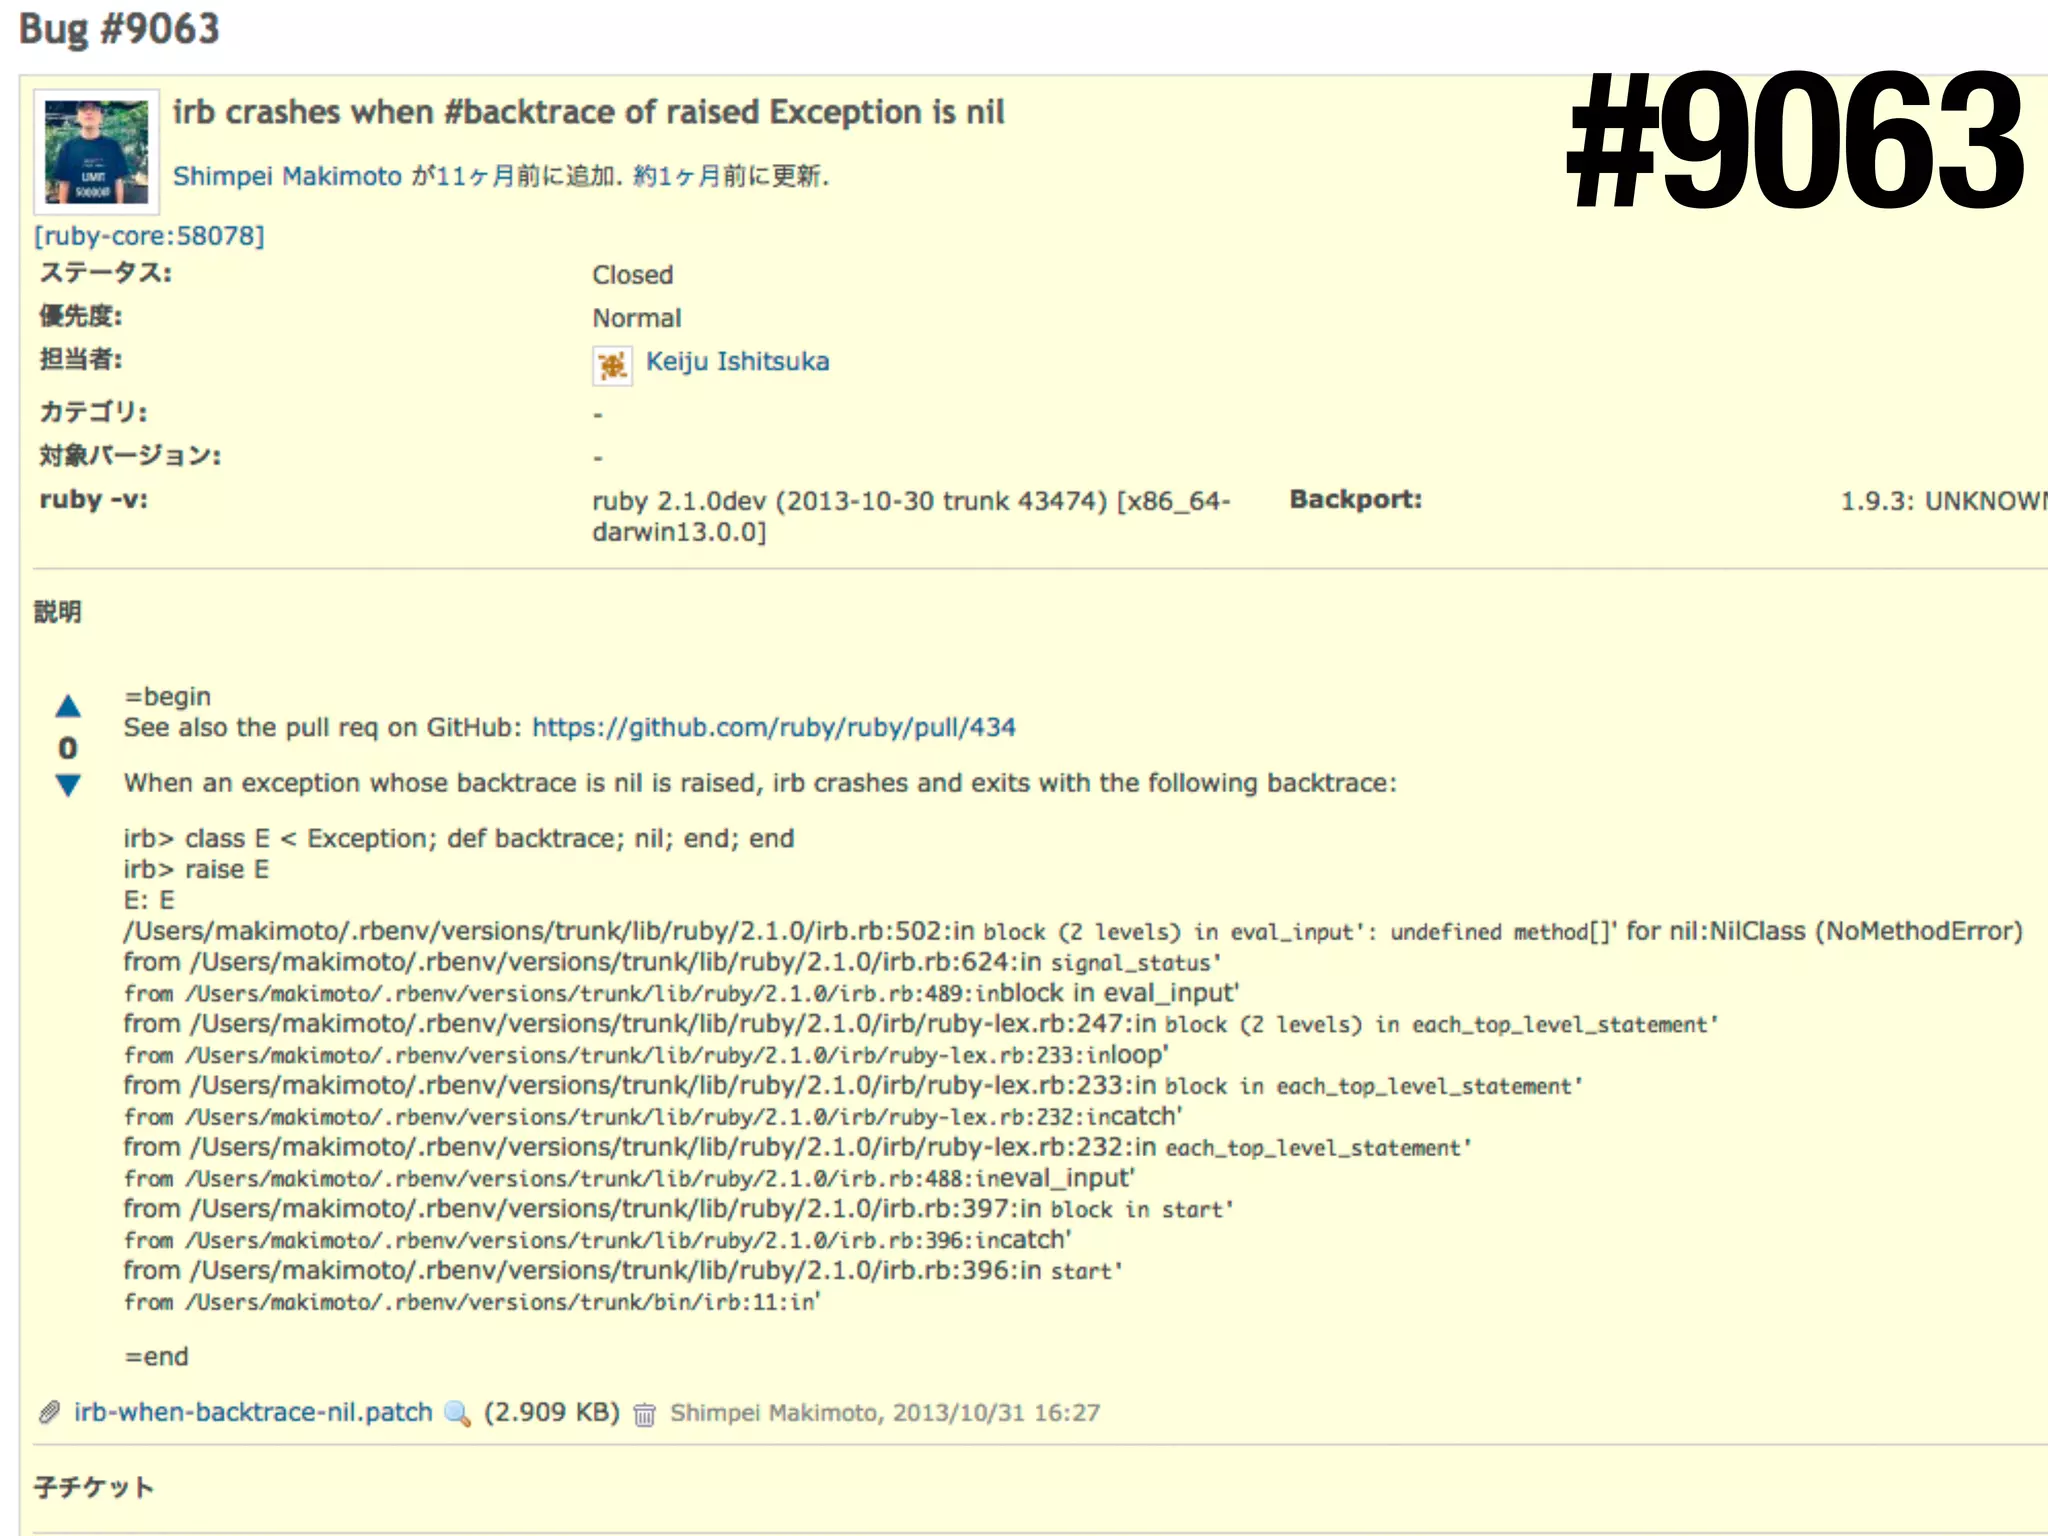Click the issue title about irb crashes

click(588, 112)
